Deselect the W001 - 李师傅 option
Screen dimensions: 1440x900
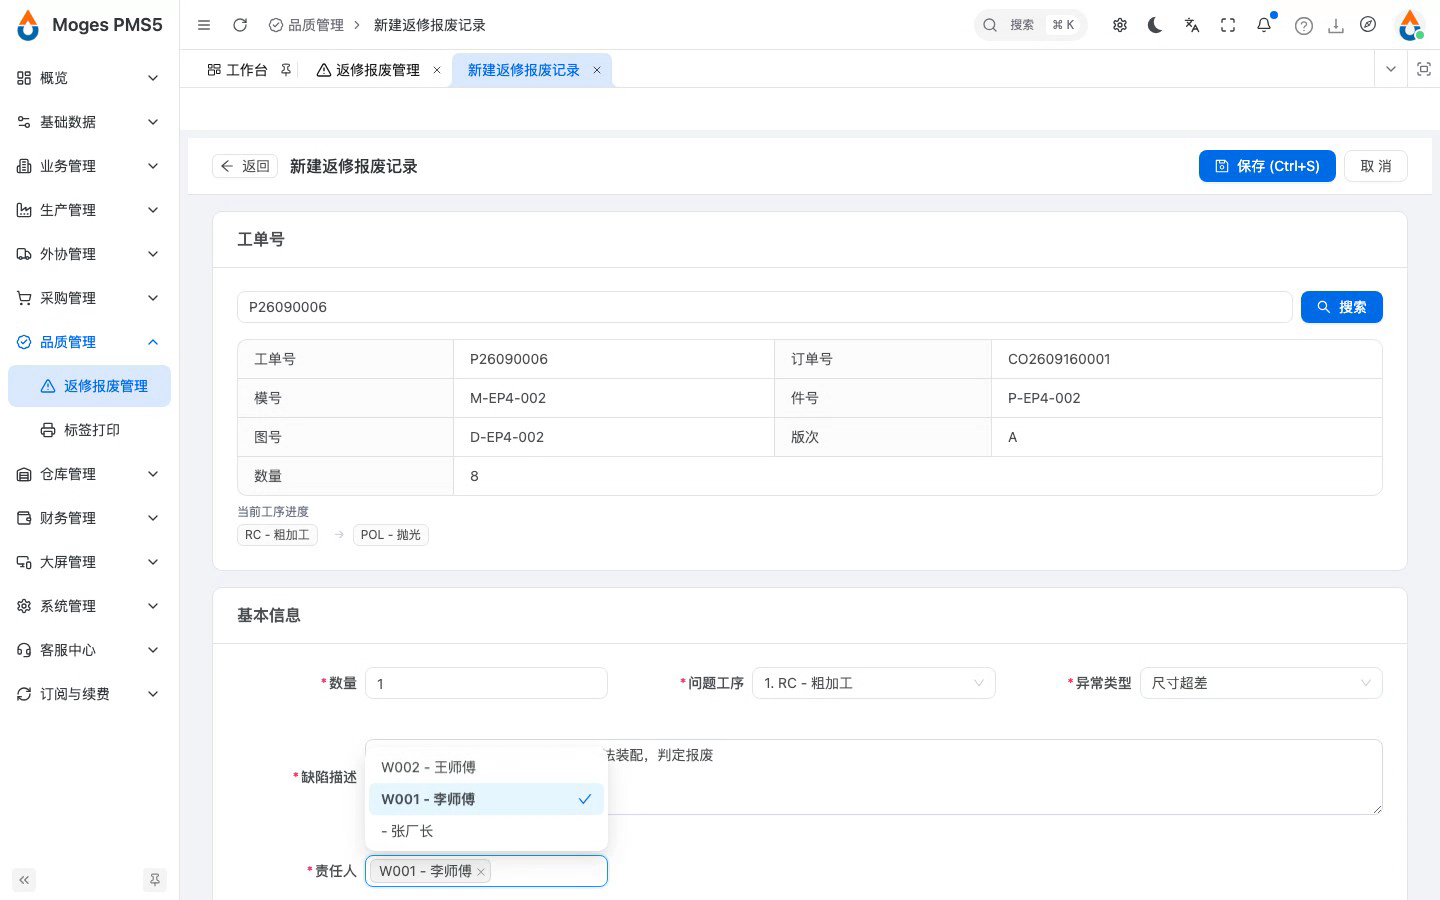tap(486, 799)
